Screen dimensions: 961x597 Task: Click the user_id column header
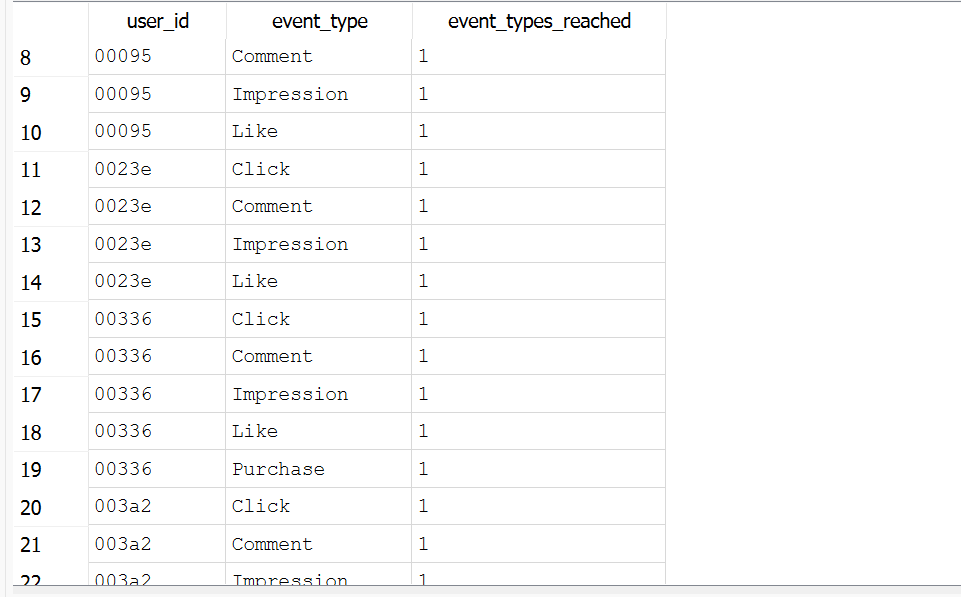pyautogui.click(x=157, y=21)
